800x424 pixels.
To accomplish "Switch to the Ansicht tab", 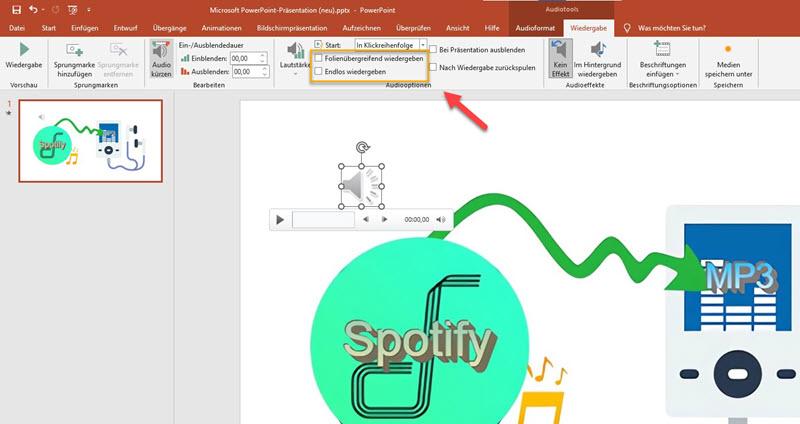I will [458, 28].
